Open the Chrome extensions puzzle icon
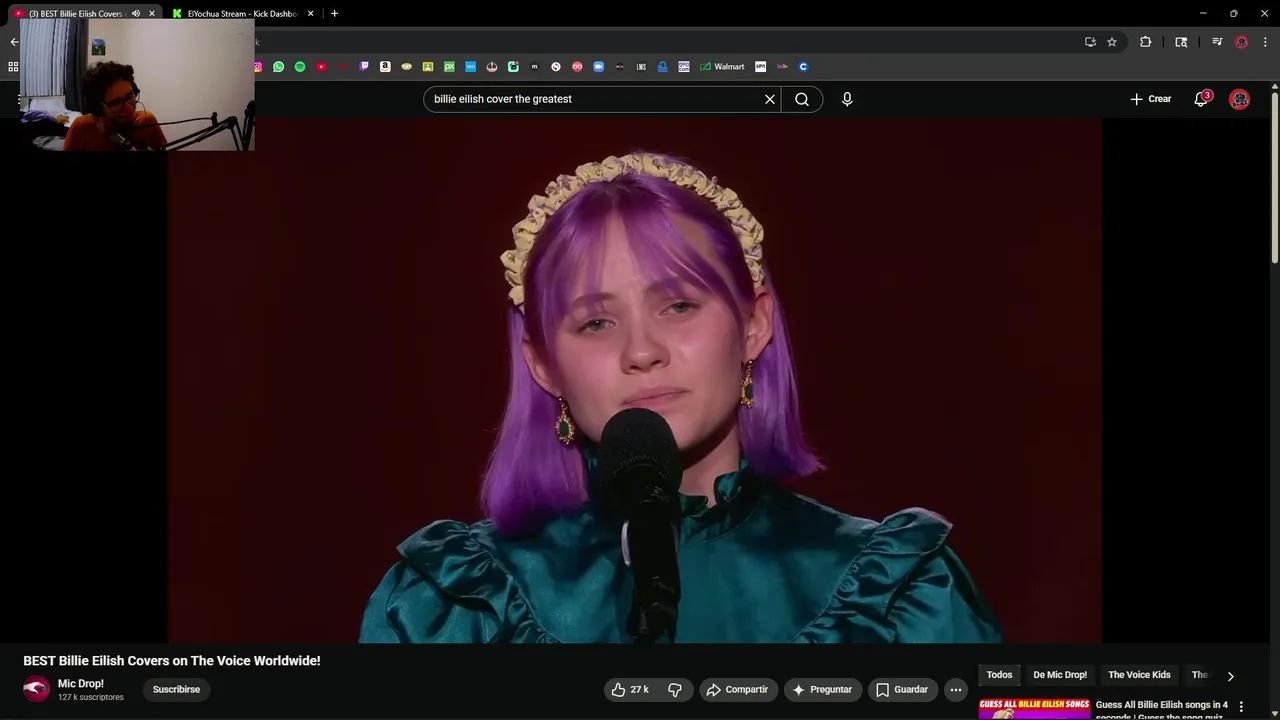 pyautogui.click(x=1146, y=42)
